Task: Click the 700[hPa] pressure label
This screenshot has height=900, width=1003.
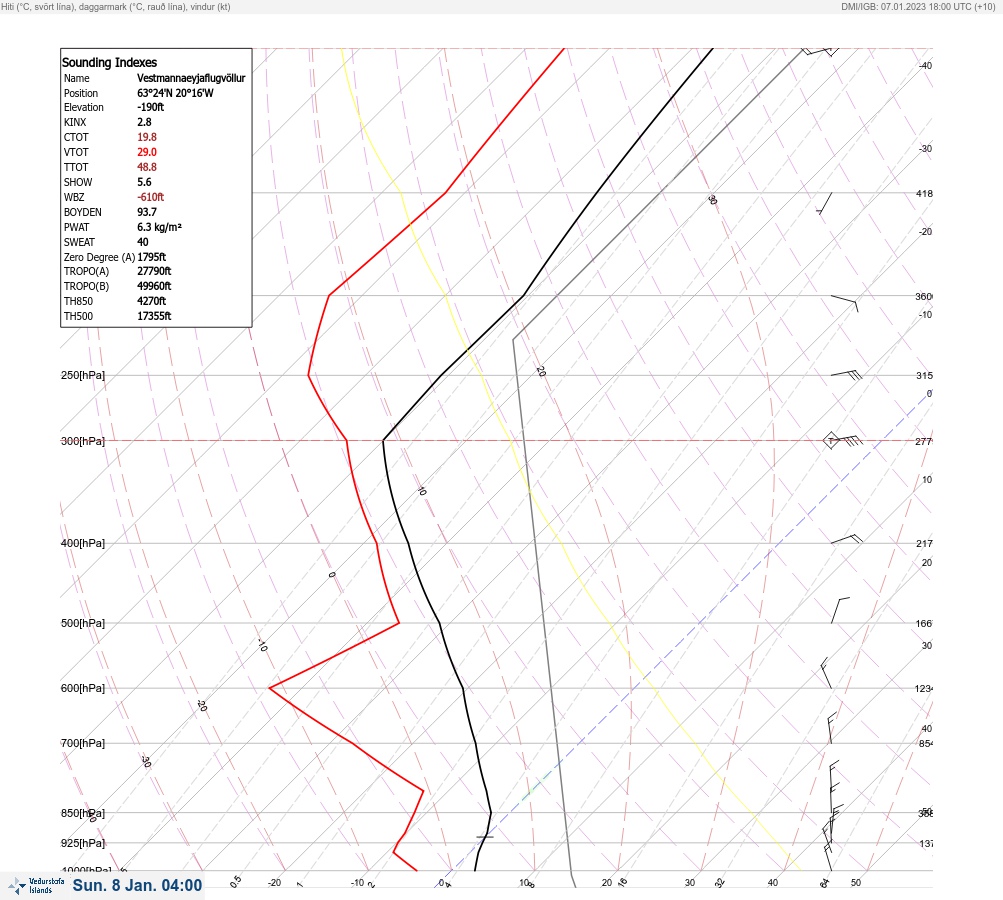Action: pos(83,743)
